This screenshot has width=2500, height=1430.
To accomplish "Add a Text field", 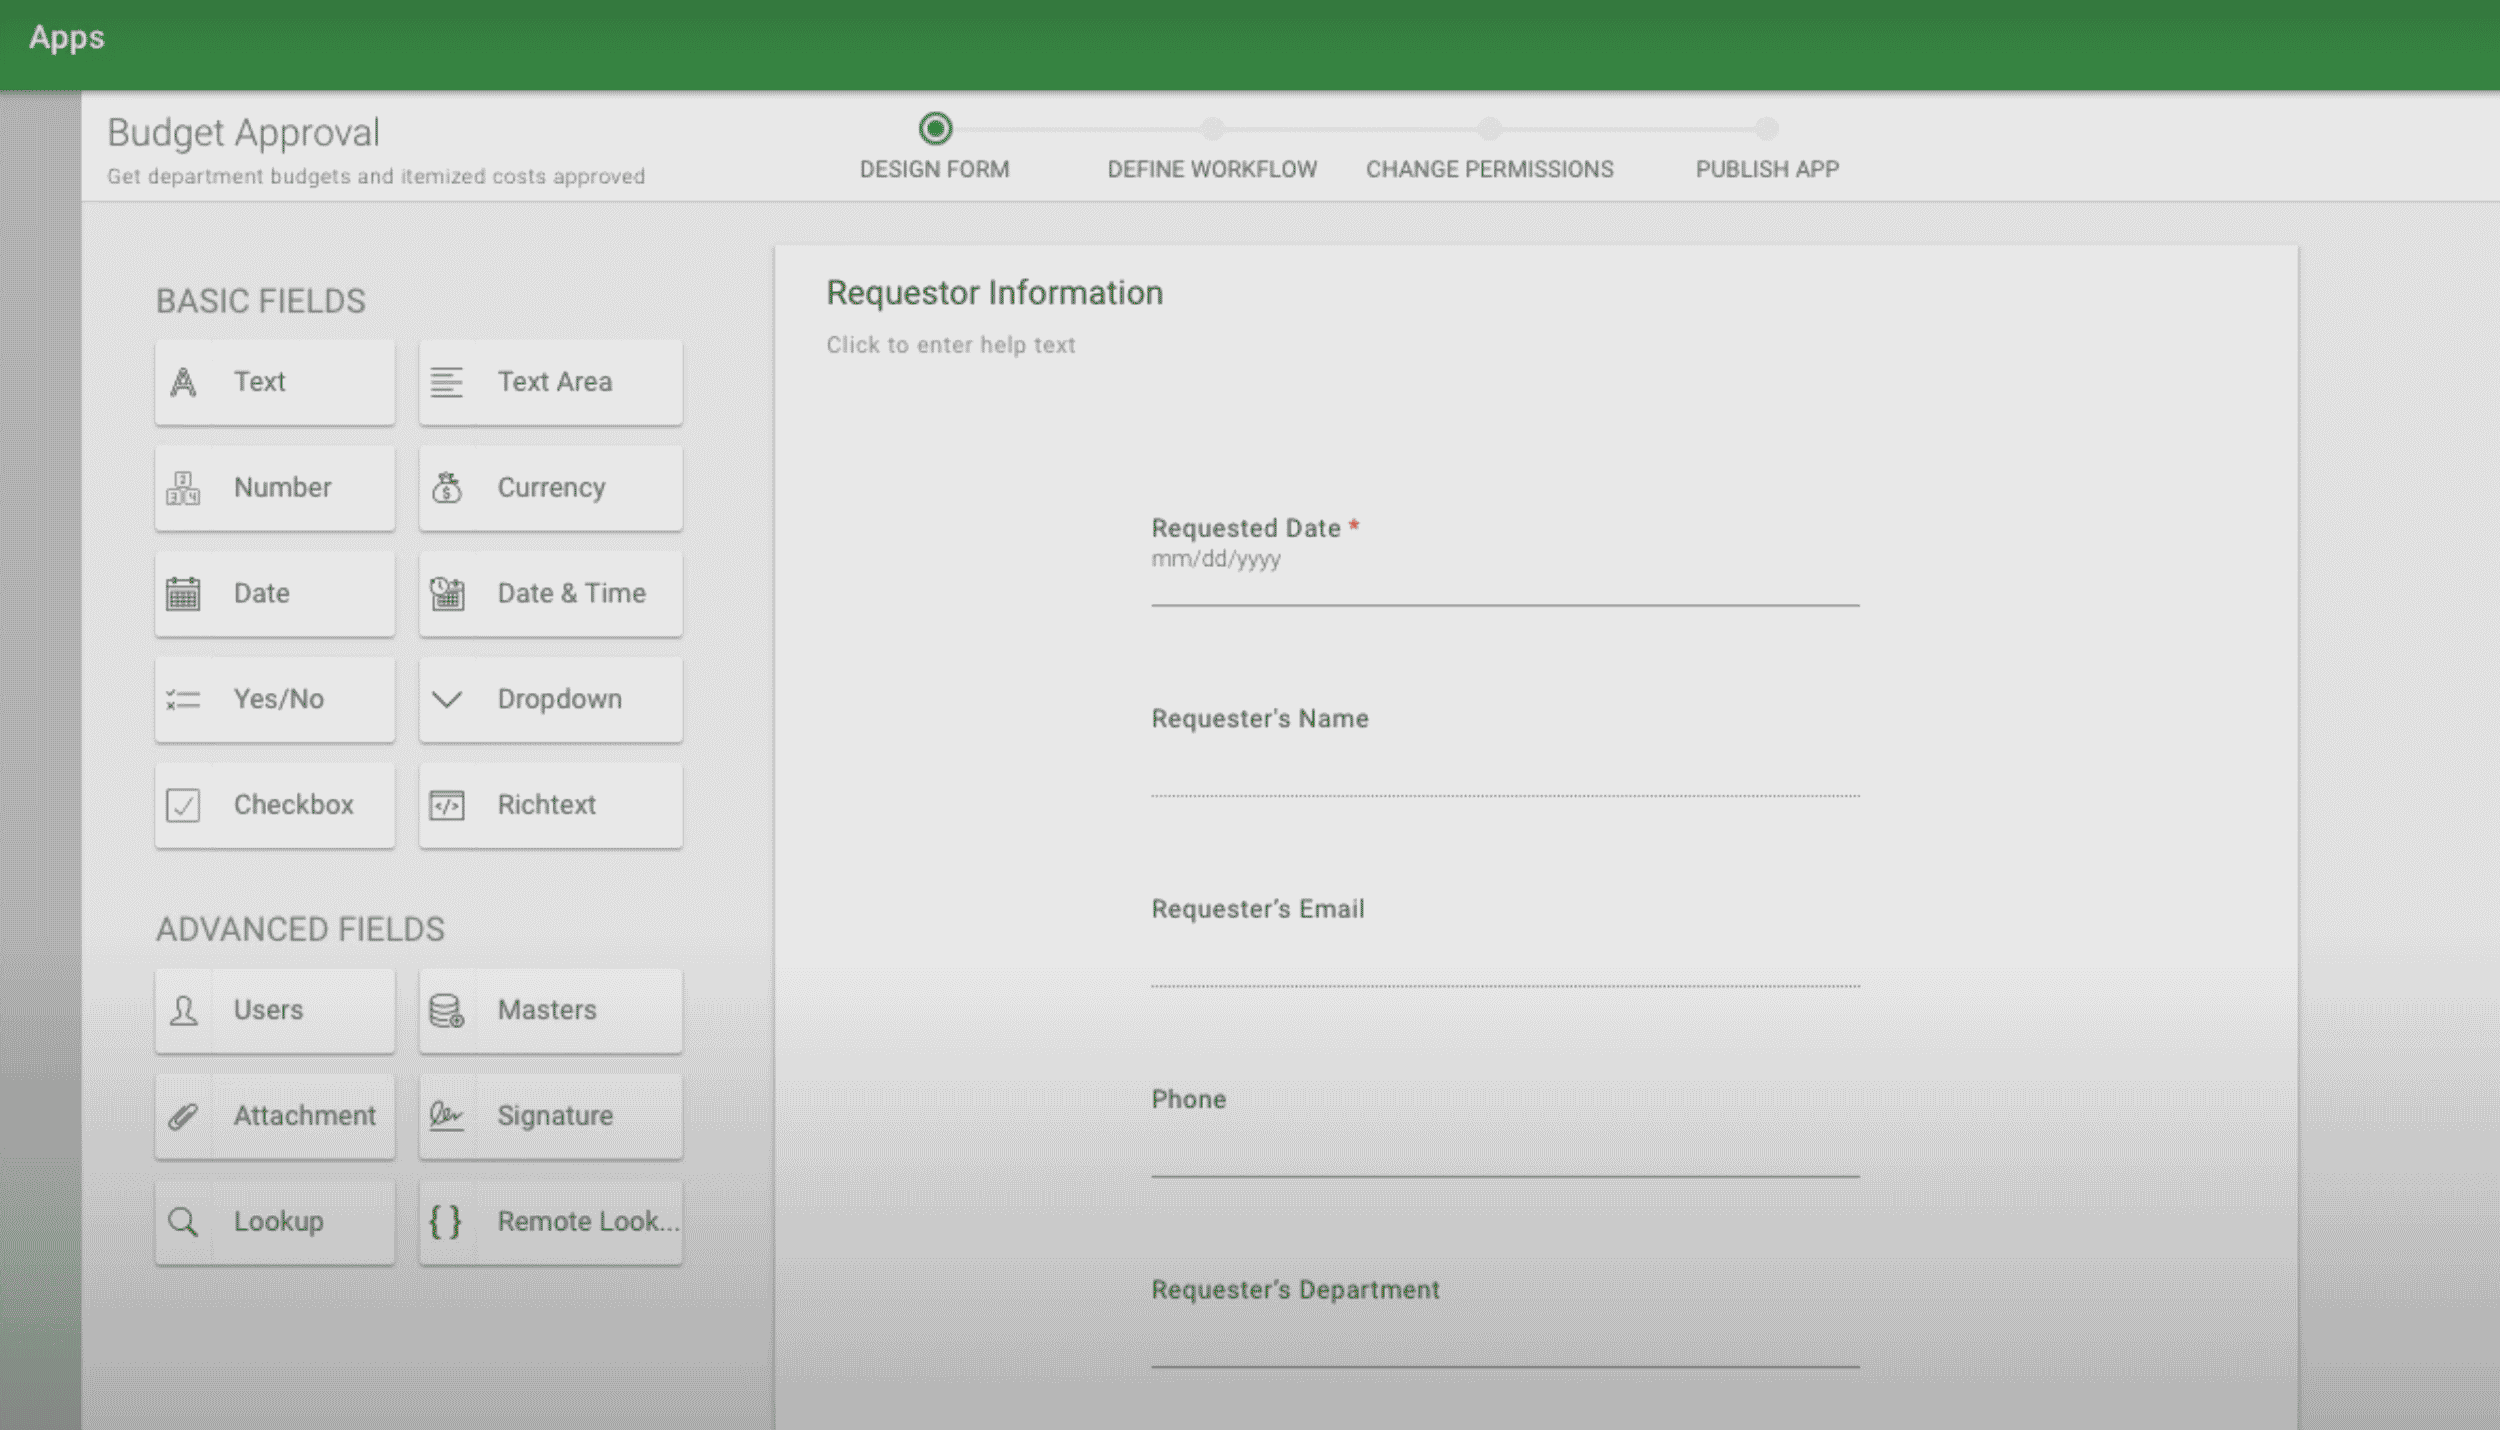I will click(x=275, y=382).
